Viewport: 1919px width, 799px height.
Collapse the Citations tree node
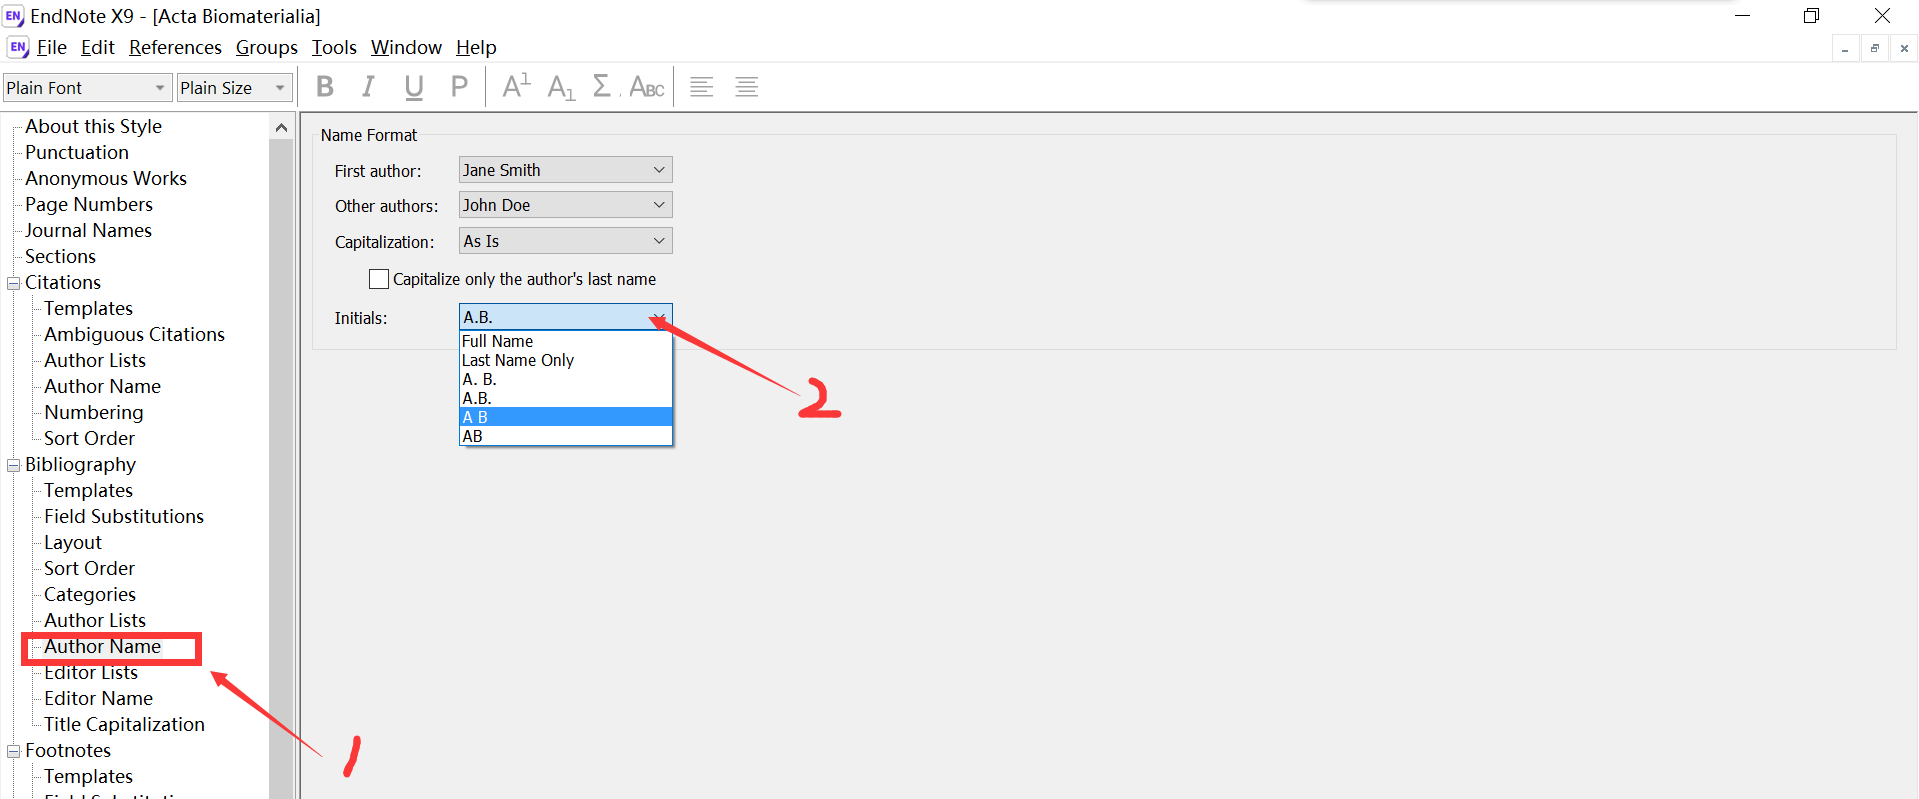coord(14,283)
